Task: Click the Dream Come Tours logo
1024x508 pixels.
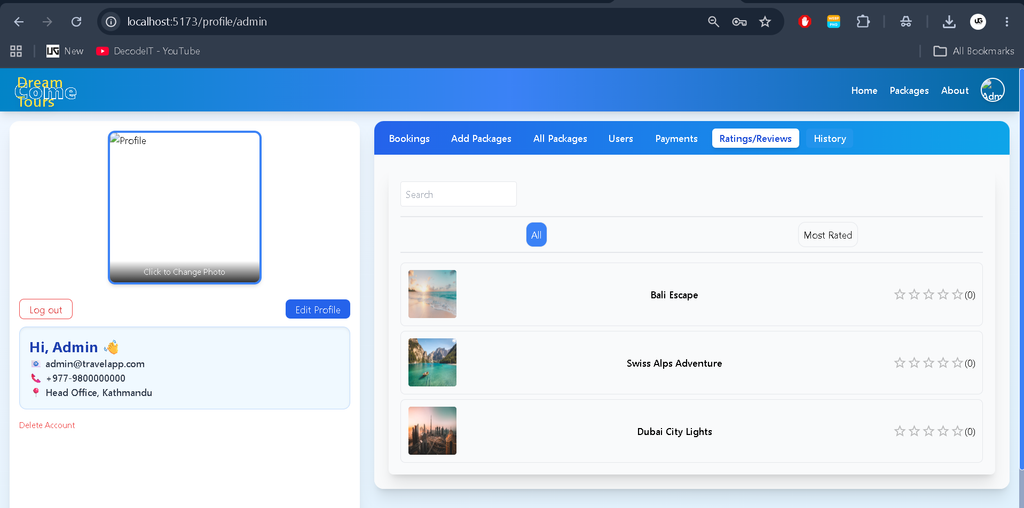Action: (x=45, y=92)
